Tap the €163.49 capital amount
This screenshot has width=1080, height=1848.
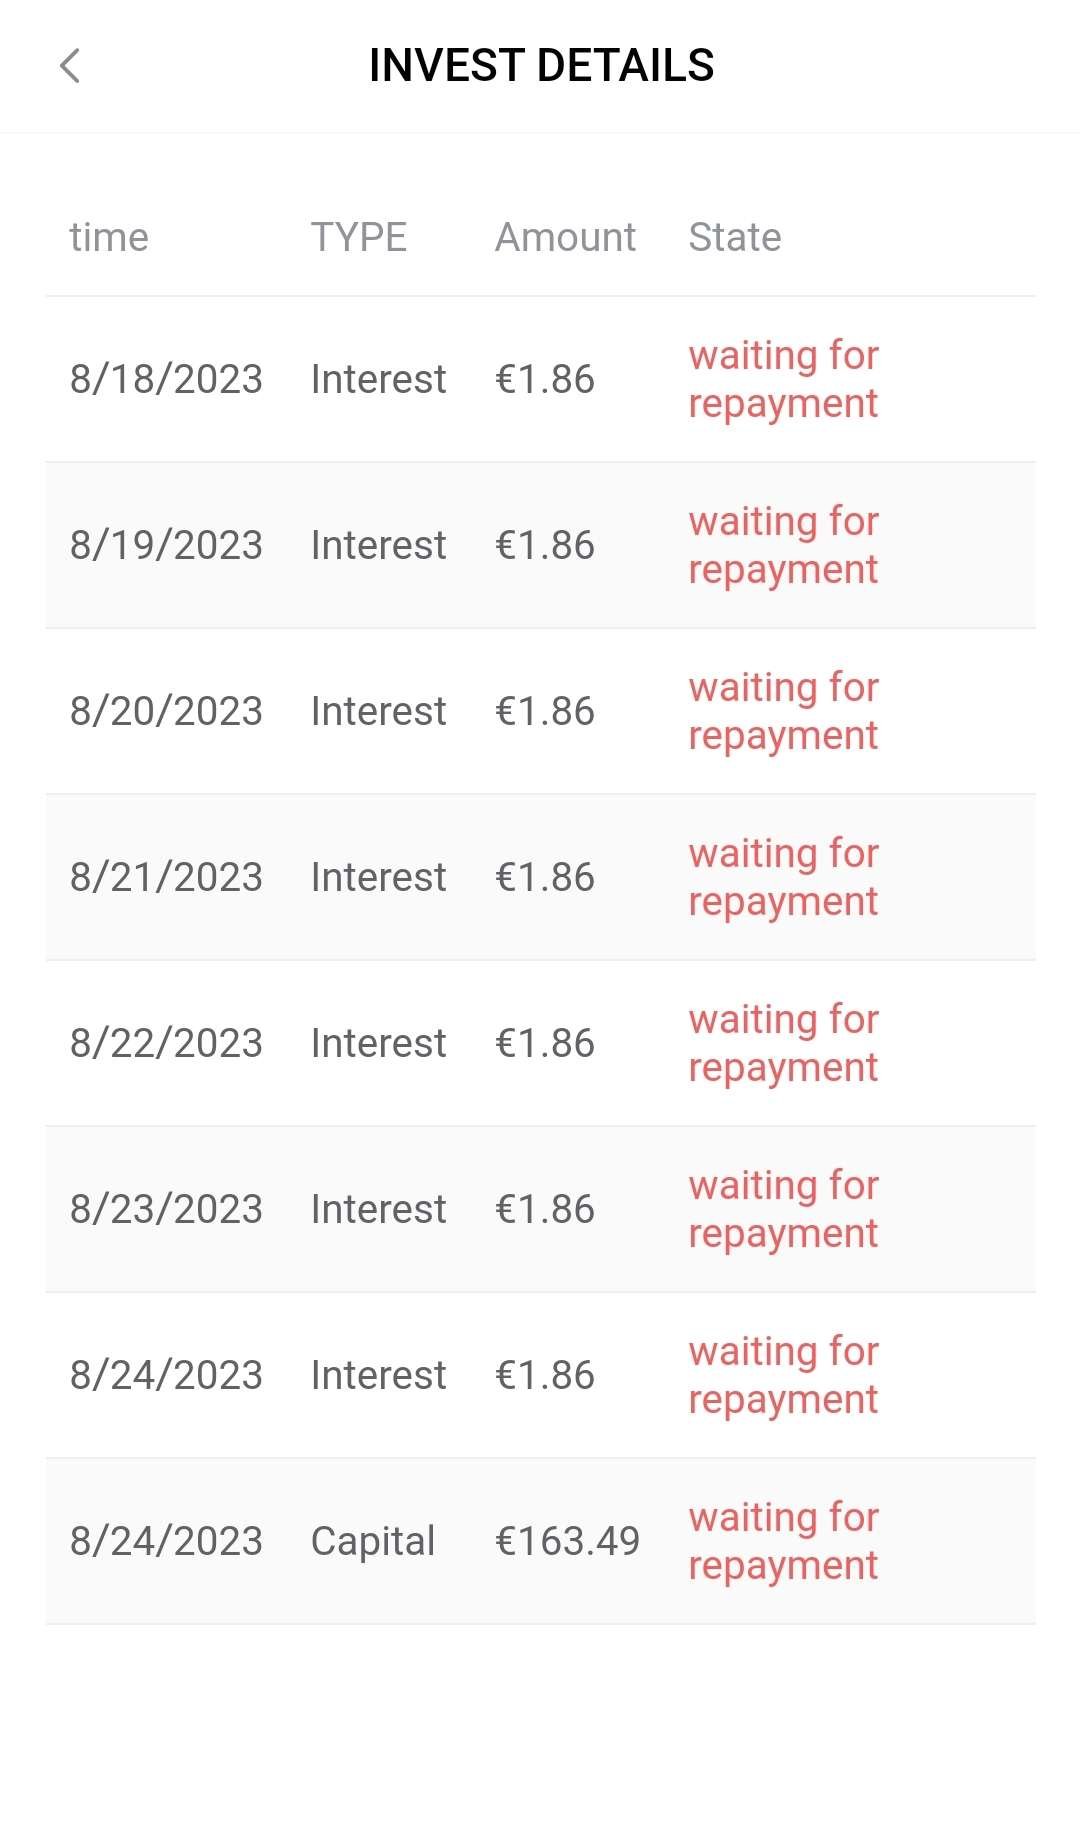pos(567,1541)
